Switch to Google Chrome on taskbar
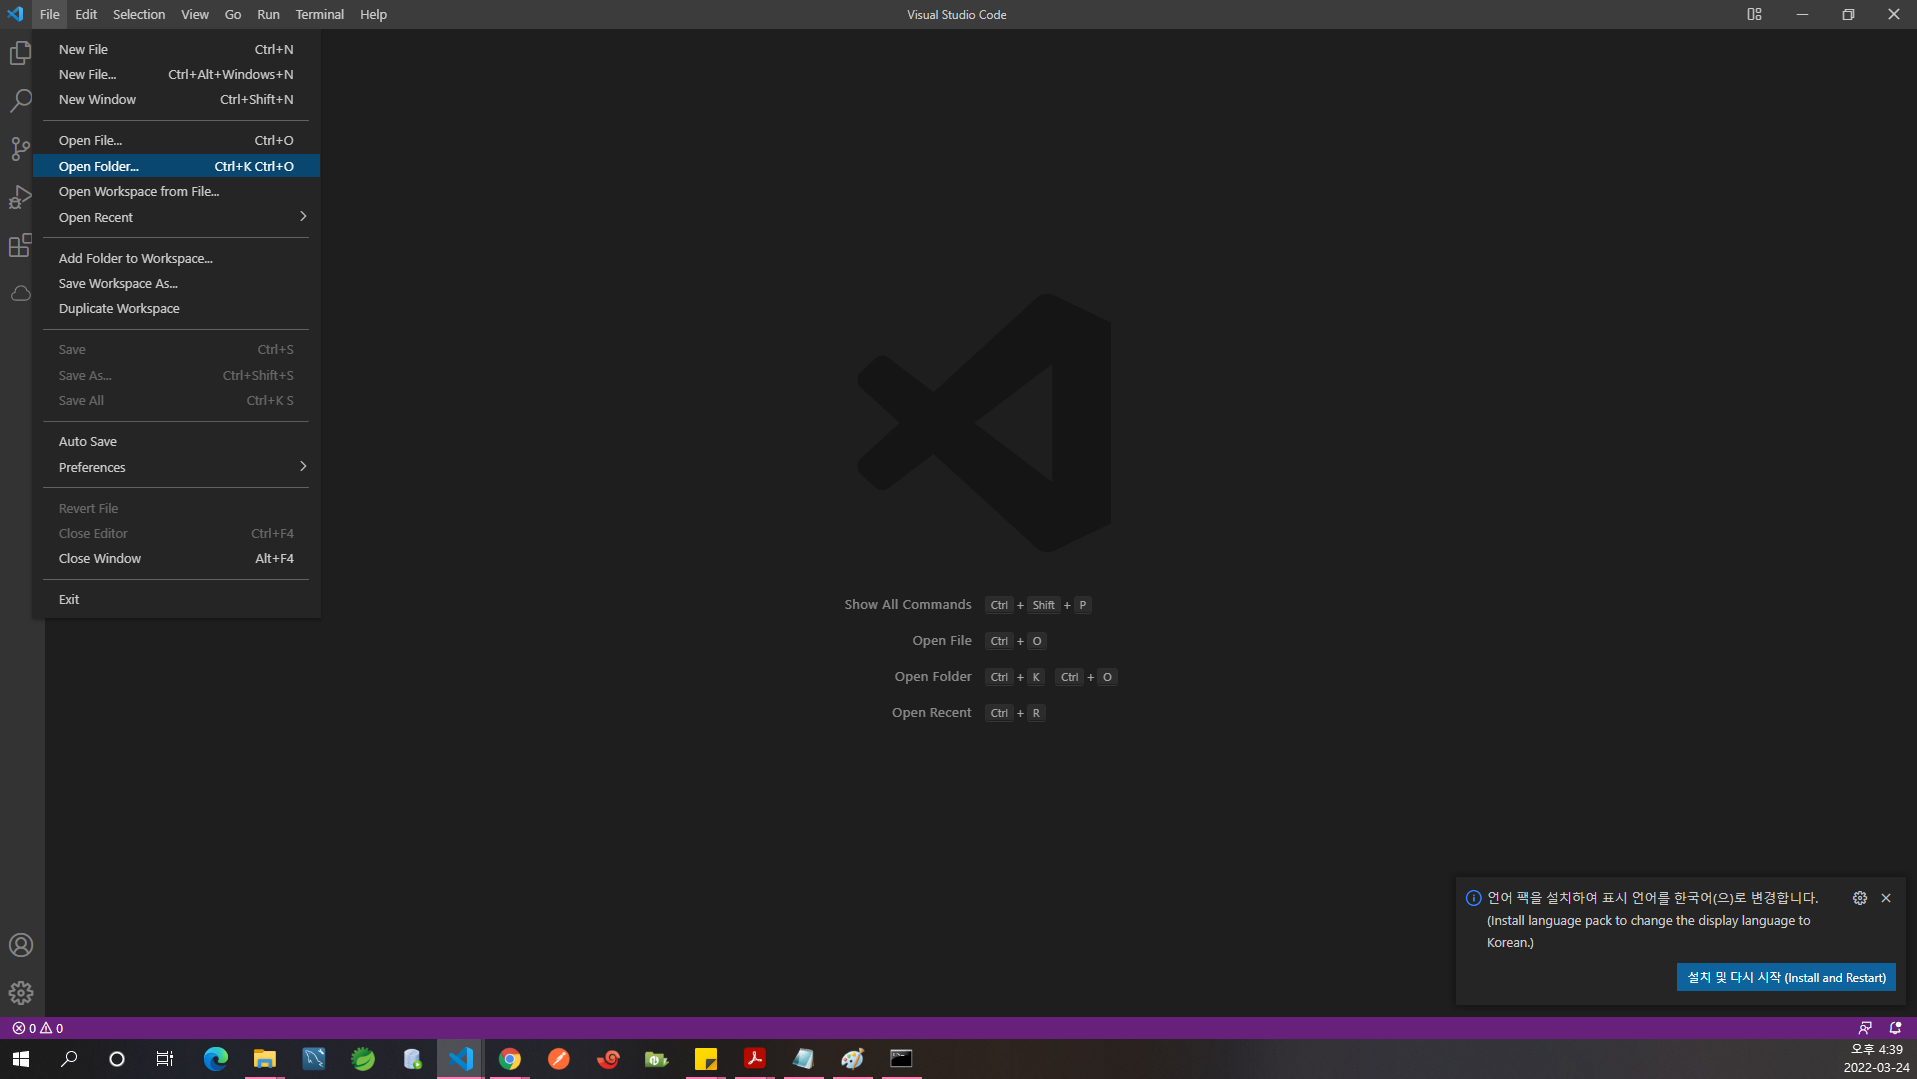This screenshot has height=1079, width=1917. click(x=510, y=1059)
